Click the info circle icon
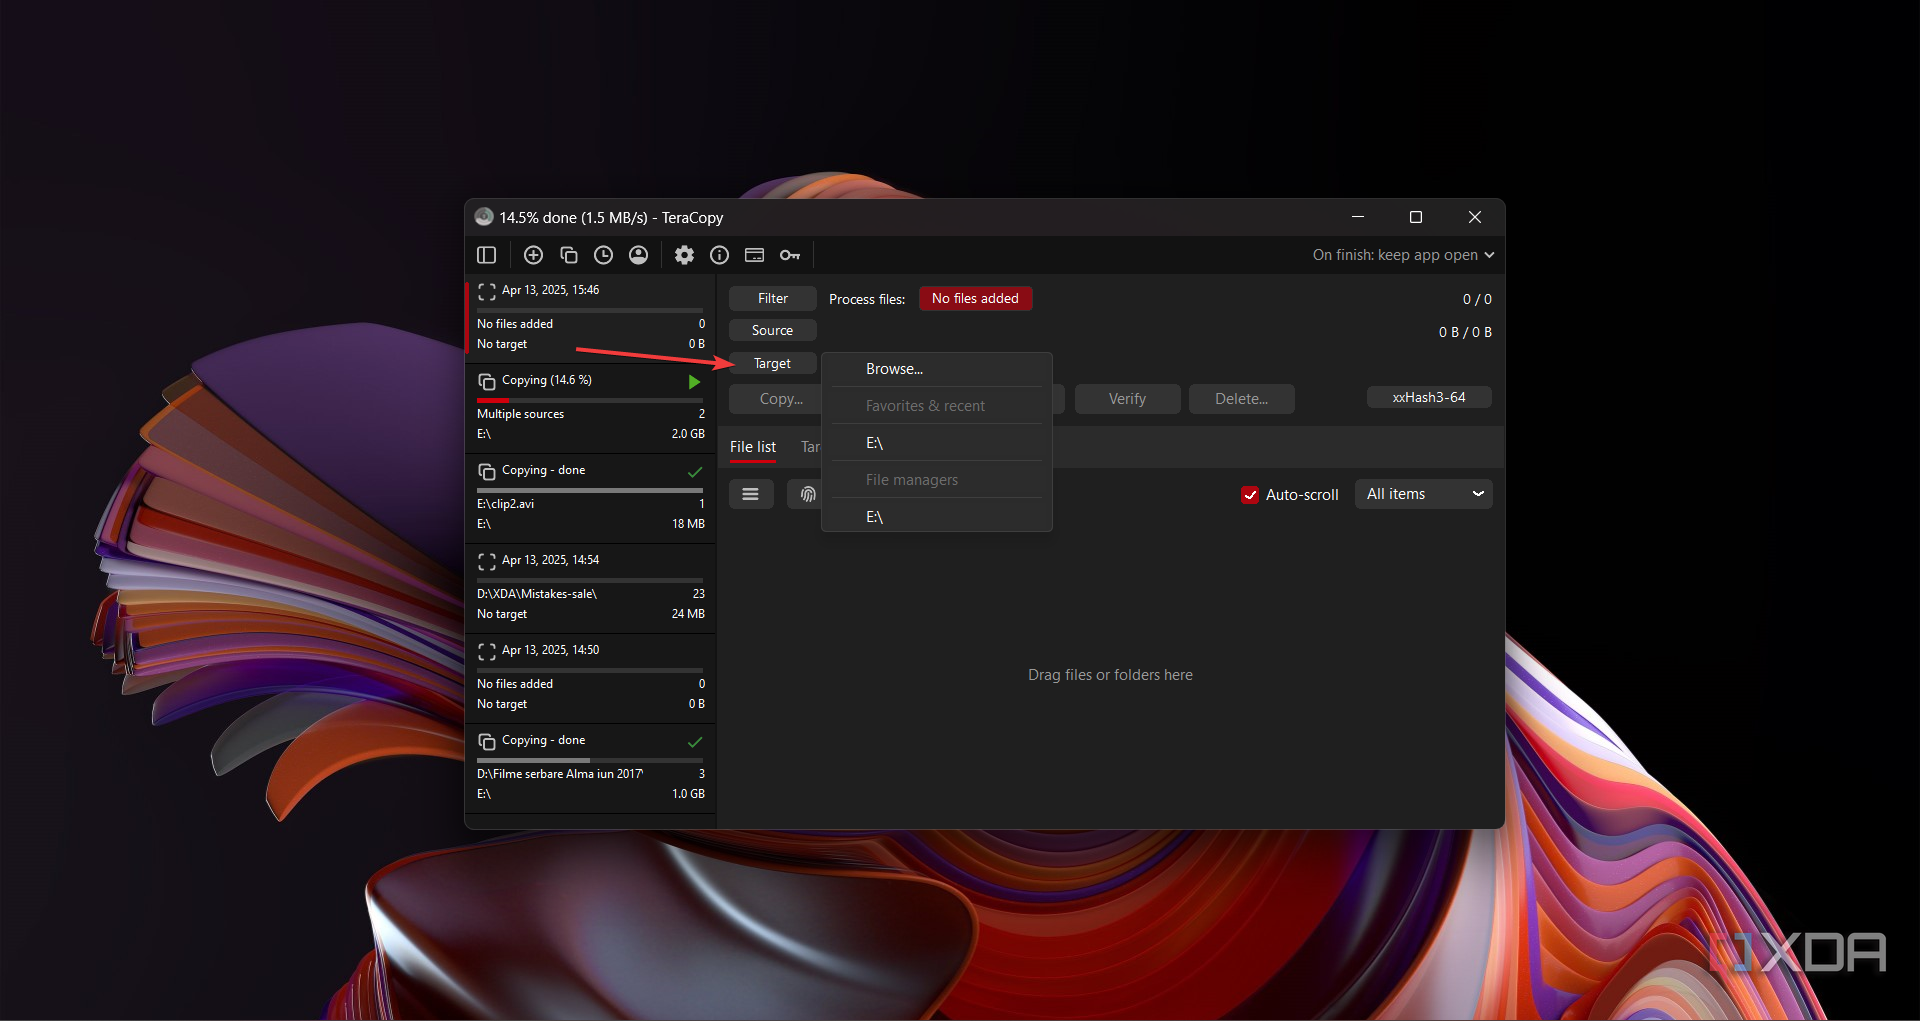 (x=719, y=255)
